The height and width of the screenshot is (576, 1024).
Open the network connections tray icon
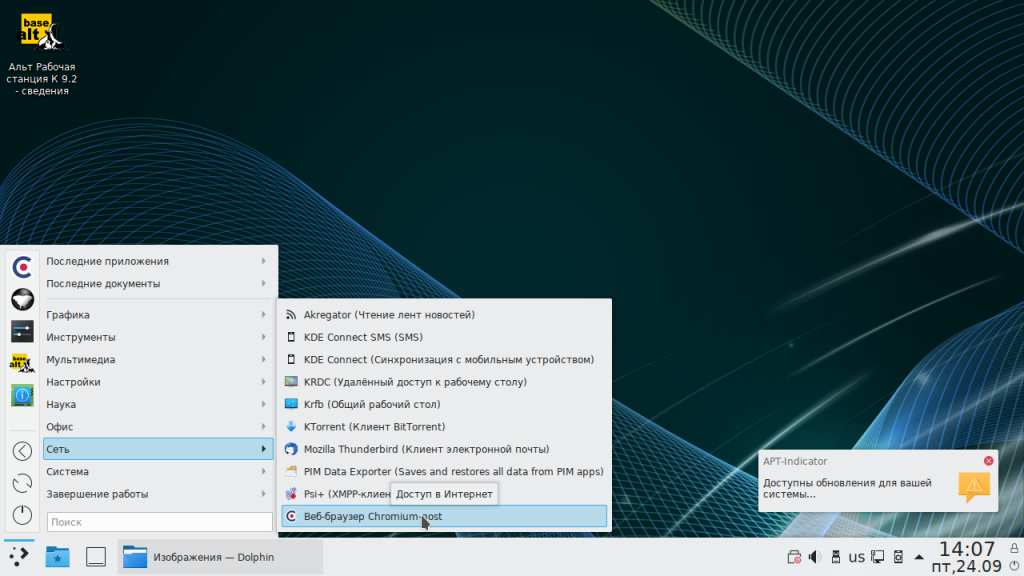[877, 557]
